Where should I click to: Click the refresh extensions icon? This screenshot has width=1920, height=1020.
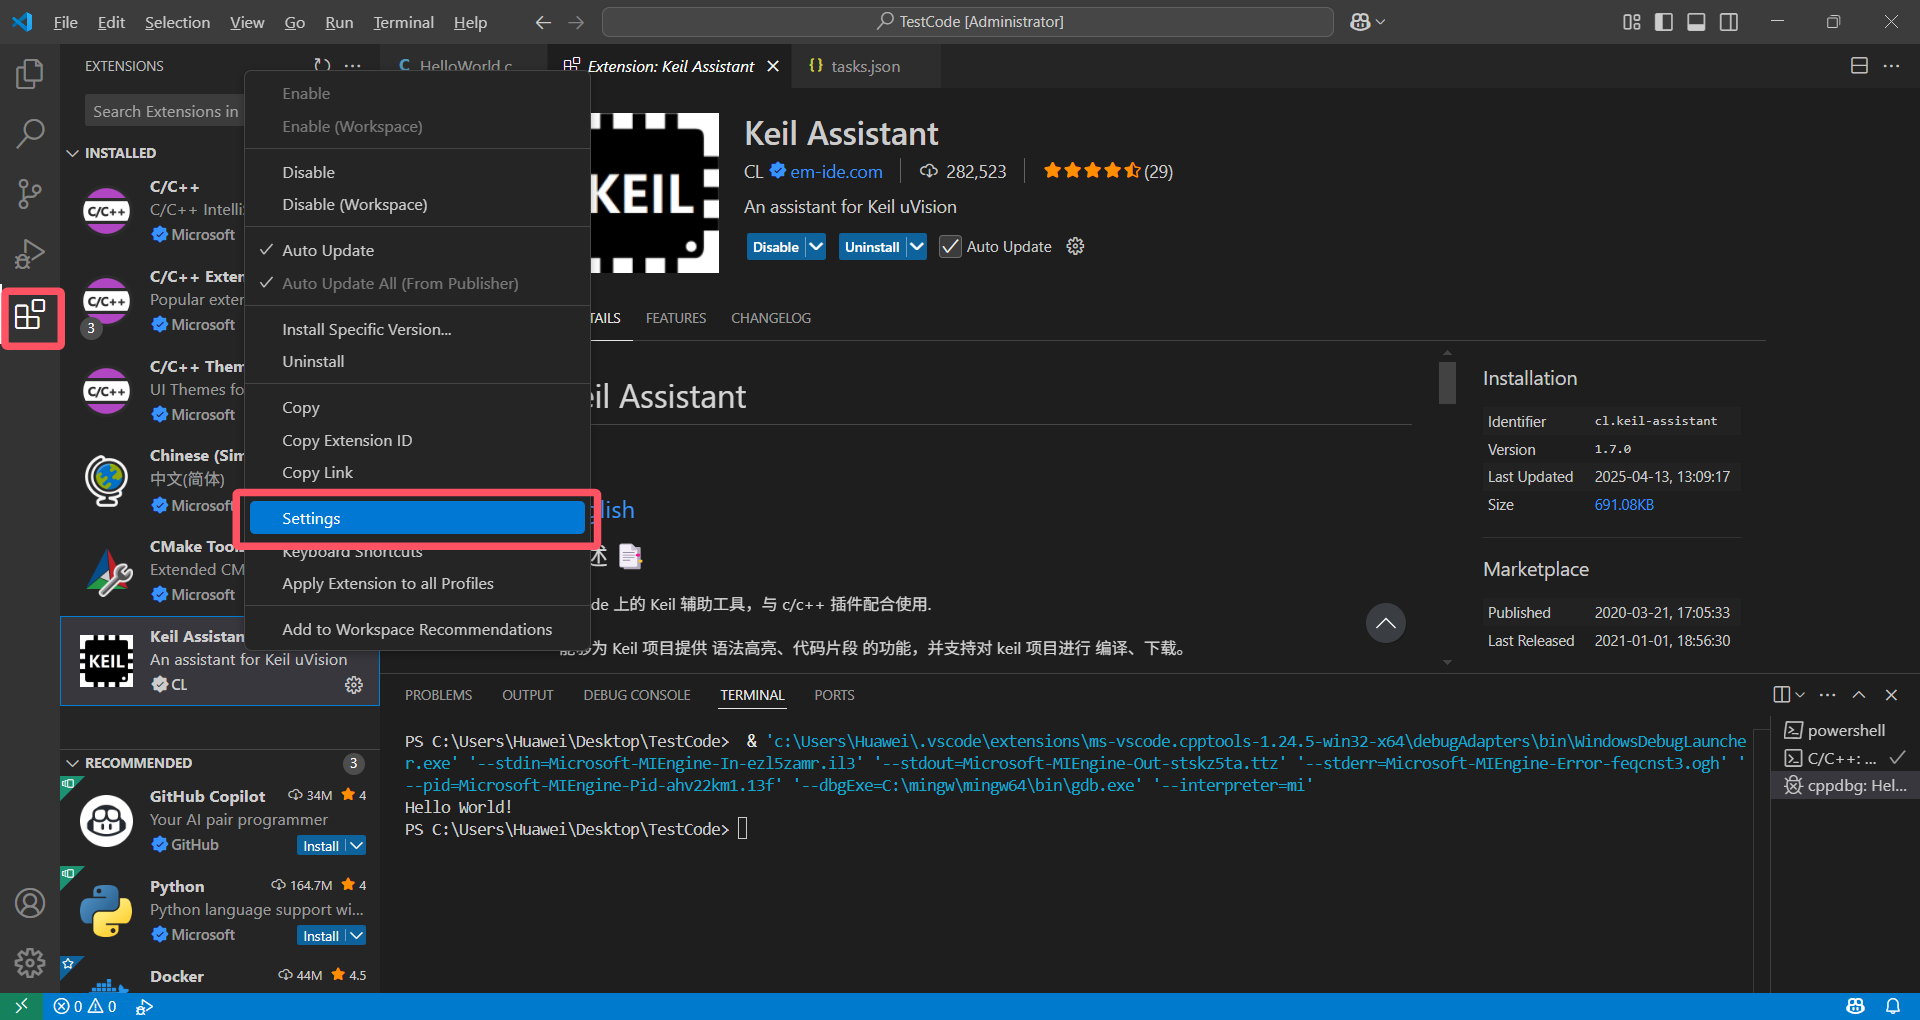tap(322, 65)
